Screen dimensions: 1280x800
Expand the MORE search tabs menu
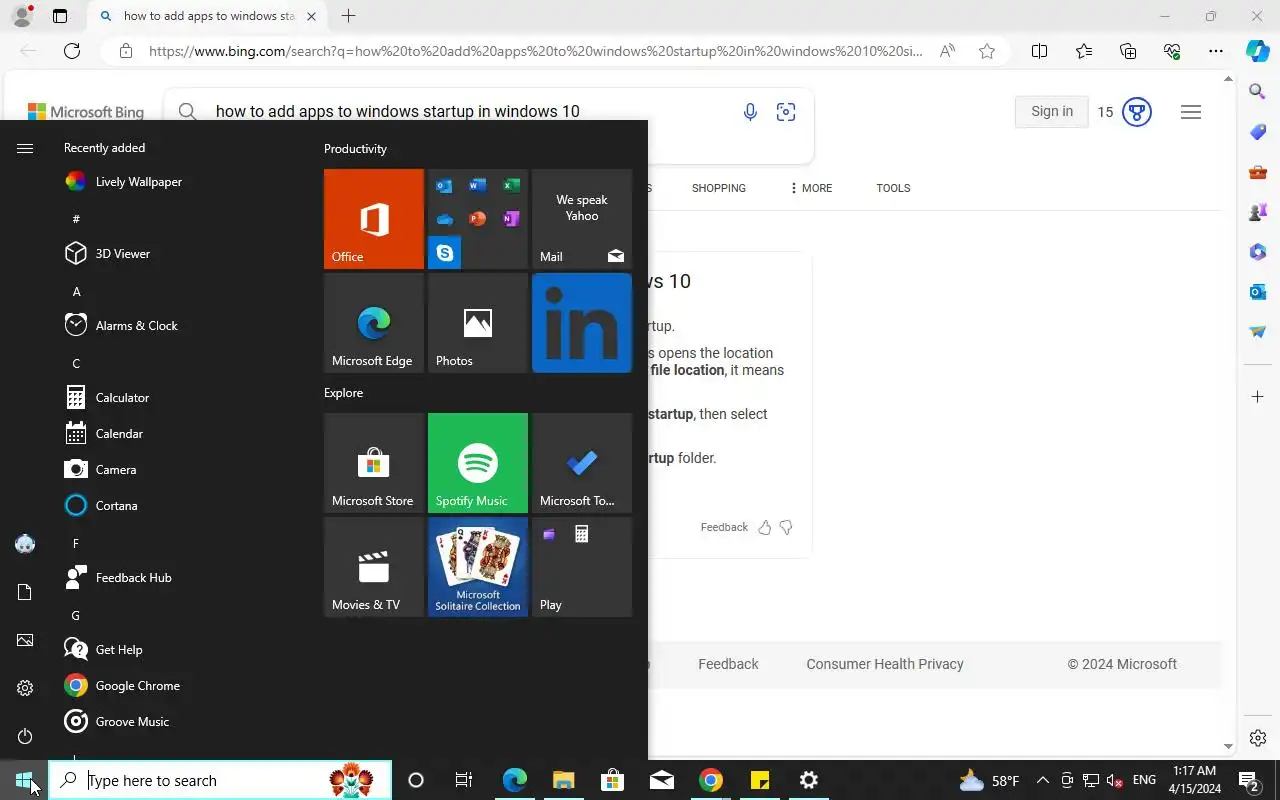coord(811,188)
